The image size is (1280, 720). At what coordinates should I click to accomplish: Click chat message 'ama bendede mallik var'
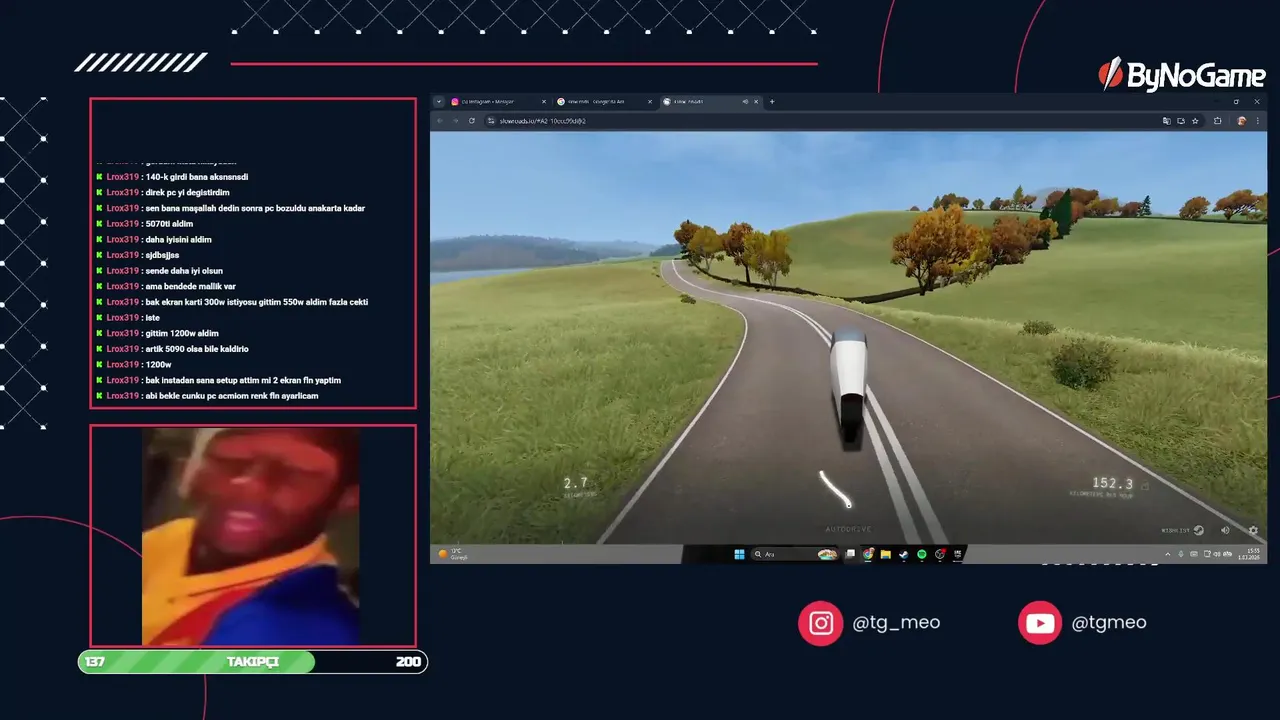pos(190,286)
